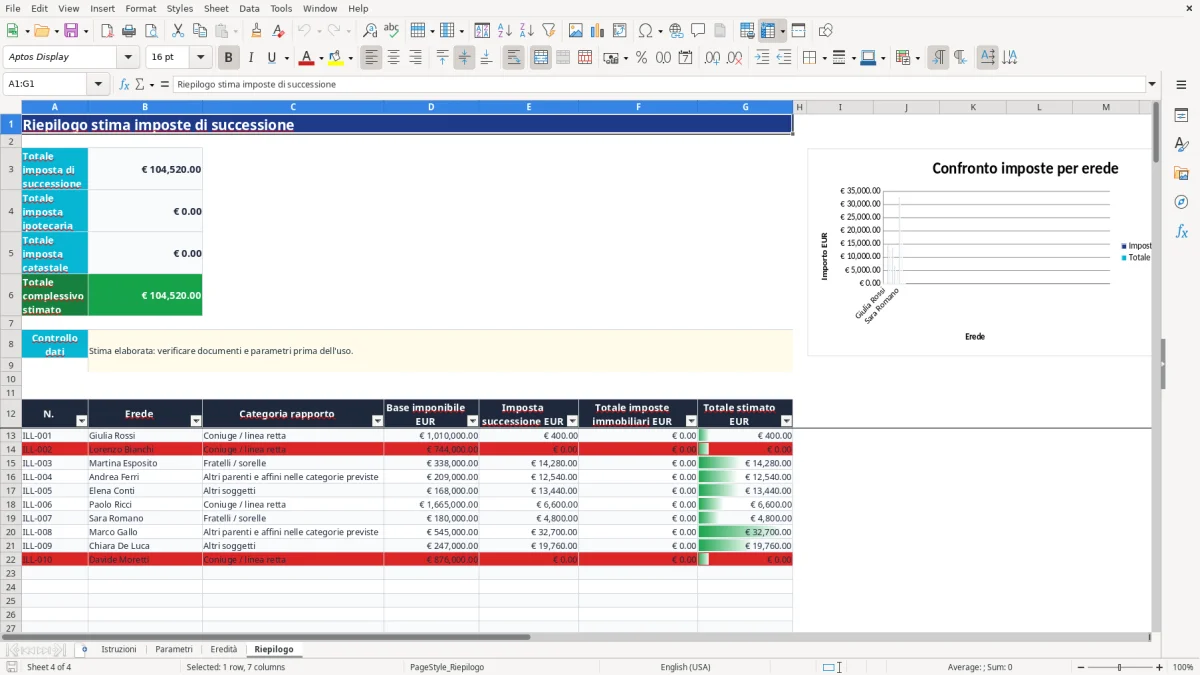Open the Data menu
Viewport: 1200px width, 675px height.
[249, 8]
